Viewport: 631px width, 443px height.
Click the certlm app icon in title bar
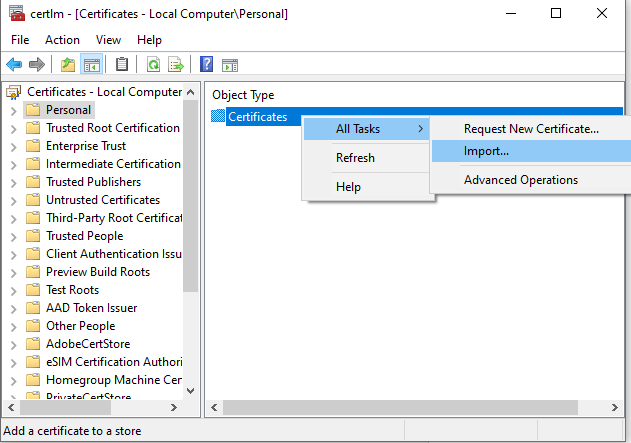click(x=17, y=13)
